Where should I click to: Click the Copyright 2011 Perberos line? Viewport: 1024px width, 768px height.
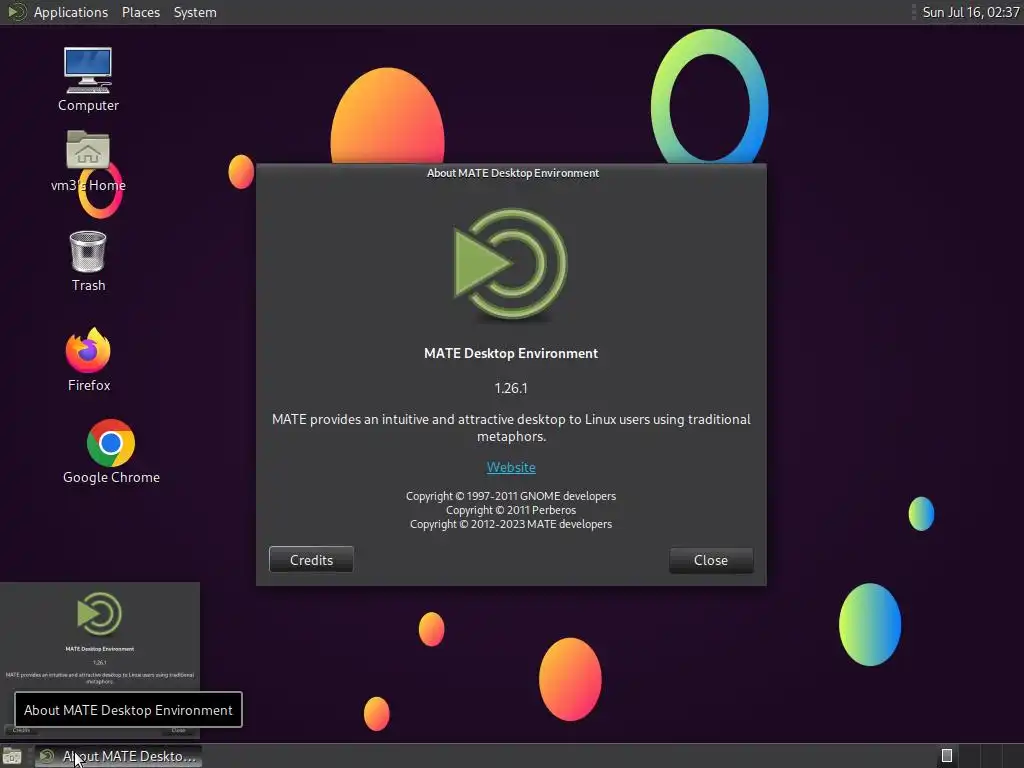[511, 510]
